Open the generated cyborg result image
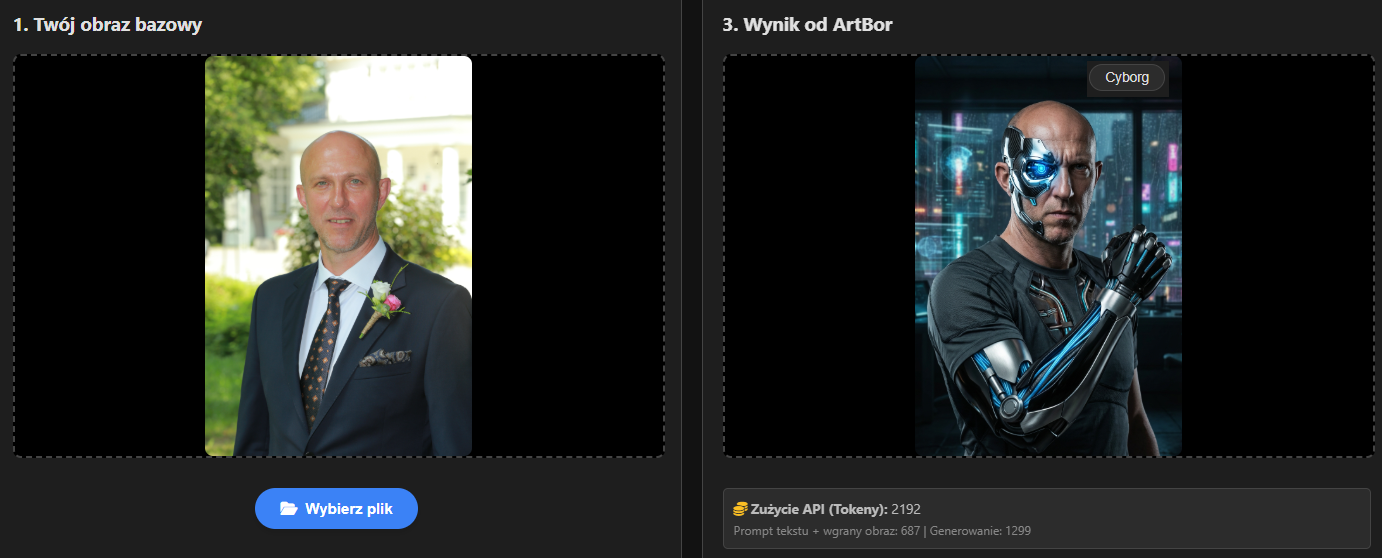 (x=1048, y=256)
